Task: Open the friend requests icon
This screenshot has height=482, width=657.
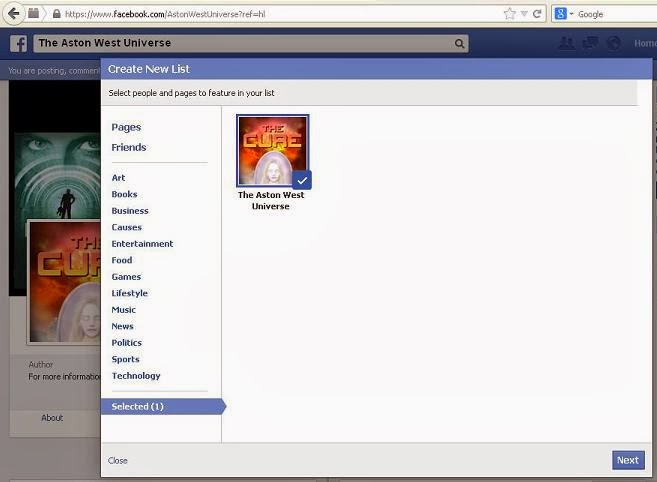Action: [x=567, y=43]
